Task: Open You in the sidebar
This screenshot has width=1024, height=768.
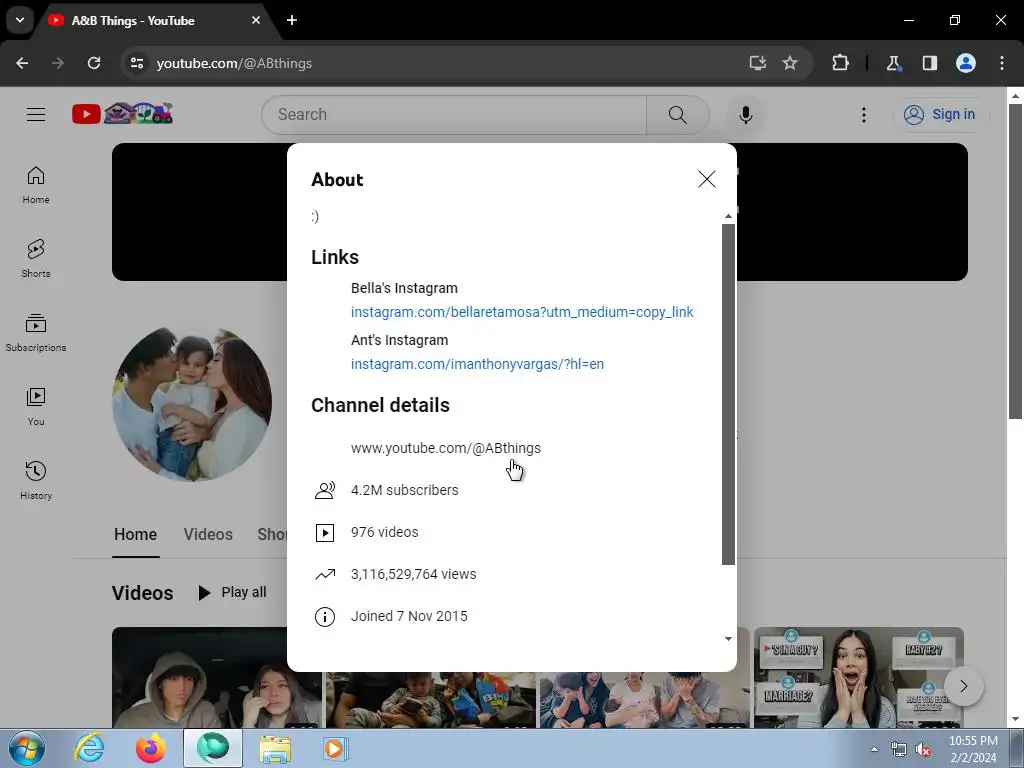Action: (36, 406)
